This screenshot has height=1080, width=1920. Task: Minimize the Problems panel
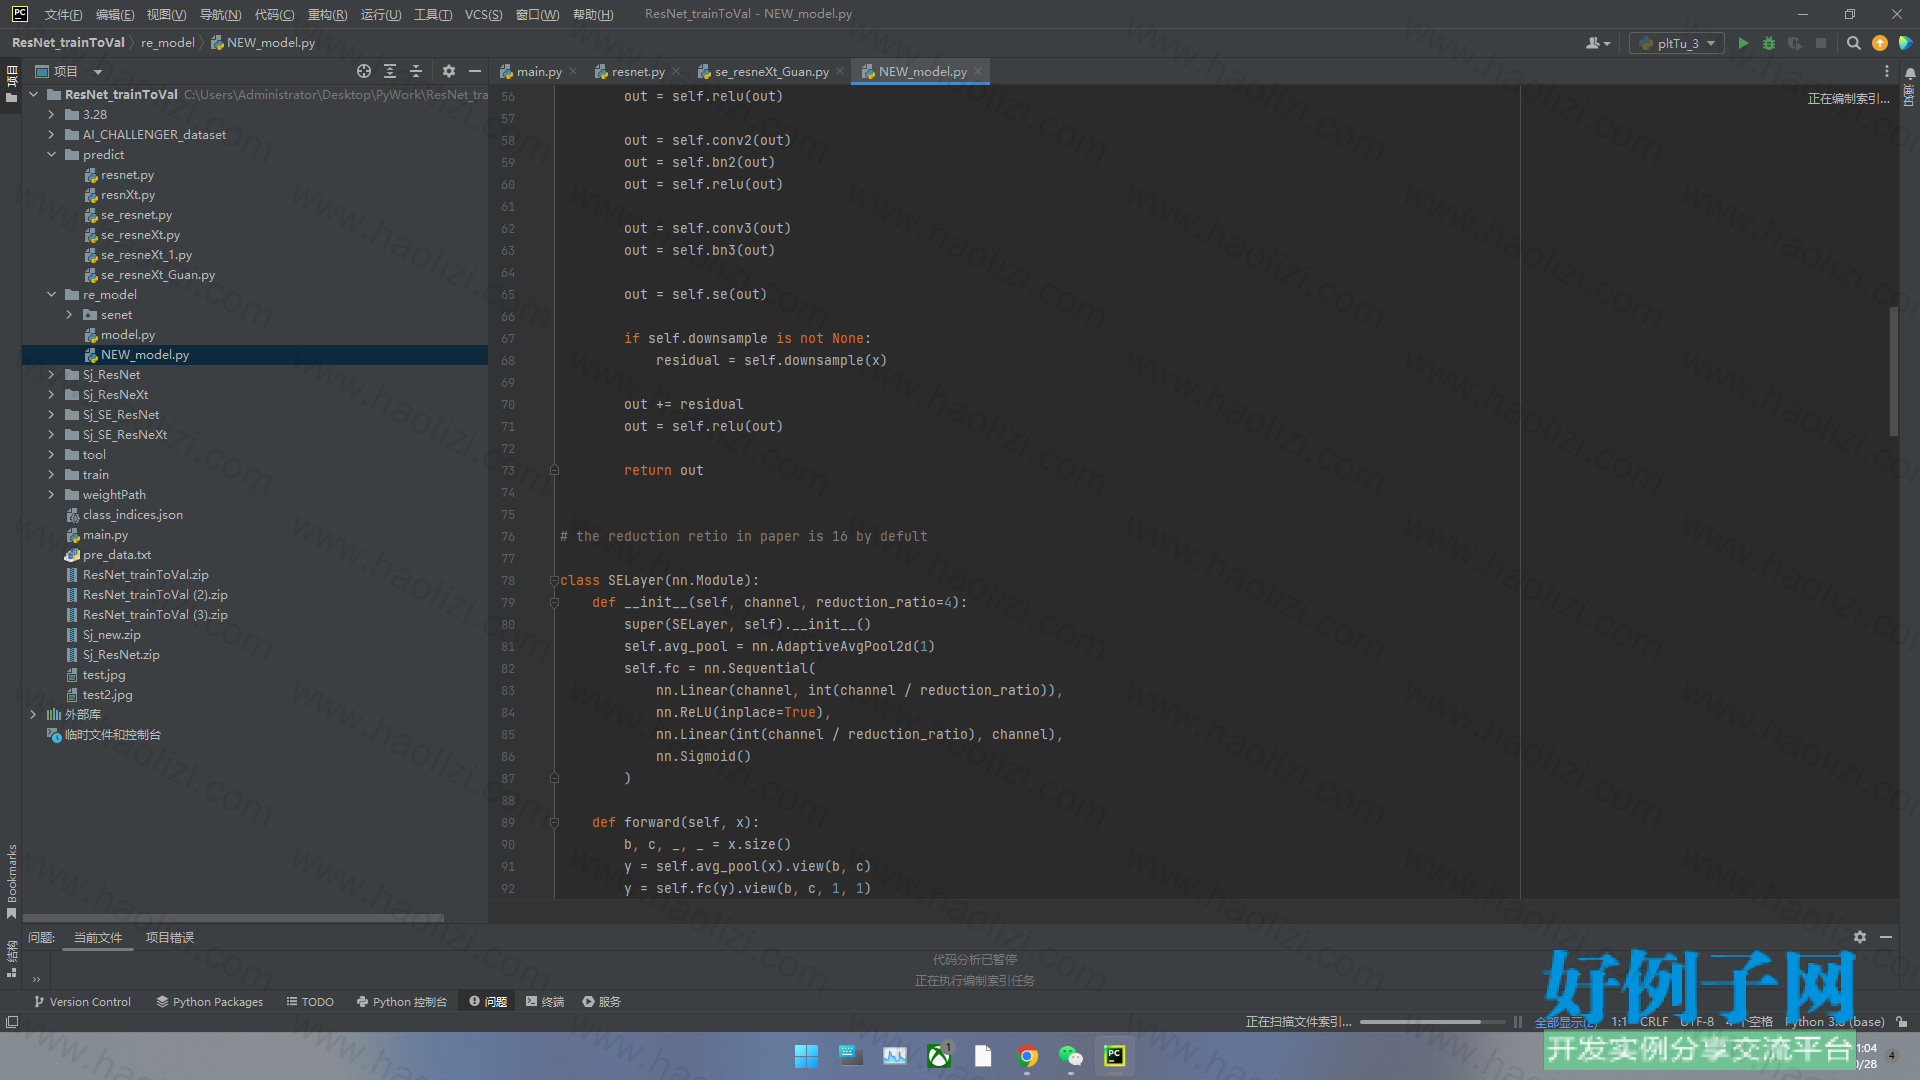point(1886,937)
